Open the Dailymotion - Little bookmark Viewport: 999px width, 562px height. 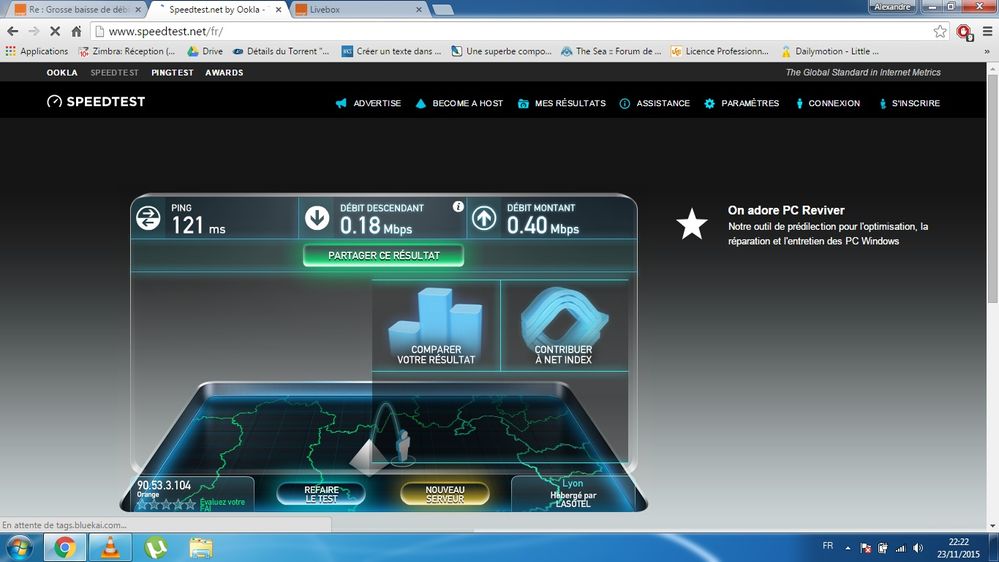(x=830, y=51)
